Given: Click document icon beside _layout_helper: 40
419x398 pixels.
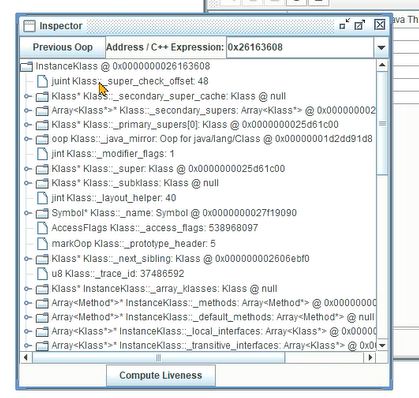Looking at the screenshot, I should click(42, 198).
